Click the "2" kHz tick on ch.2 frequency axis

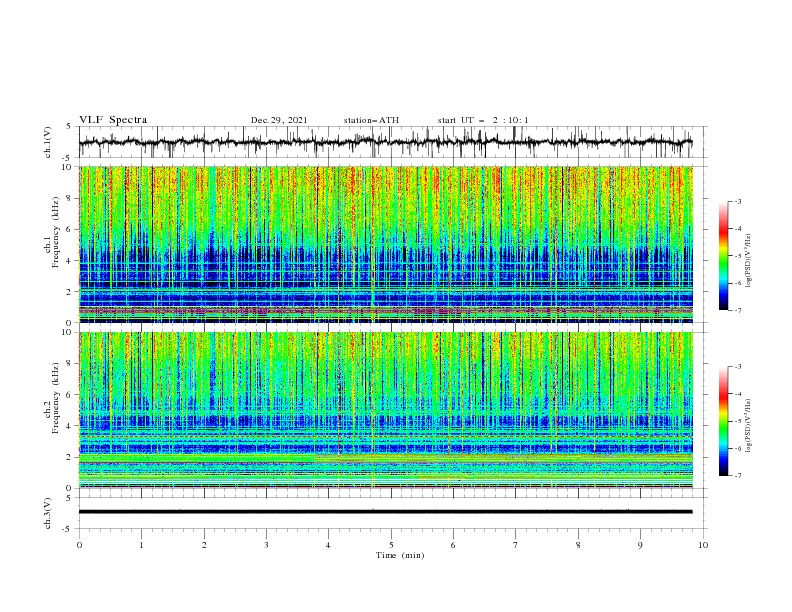pyautogui.click(x=70, y=457)
